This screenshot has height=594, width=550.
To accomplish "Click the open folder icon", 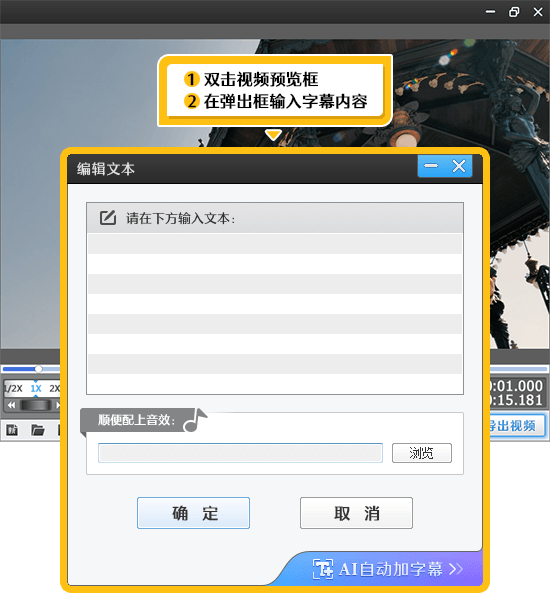I will (38, 430).
